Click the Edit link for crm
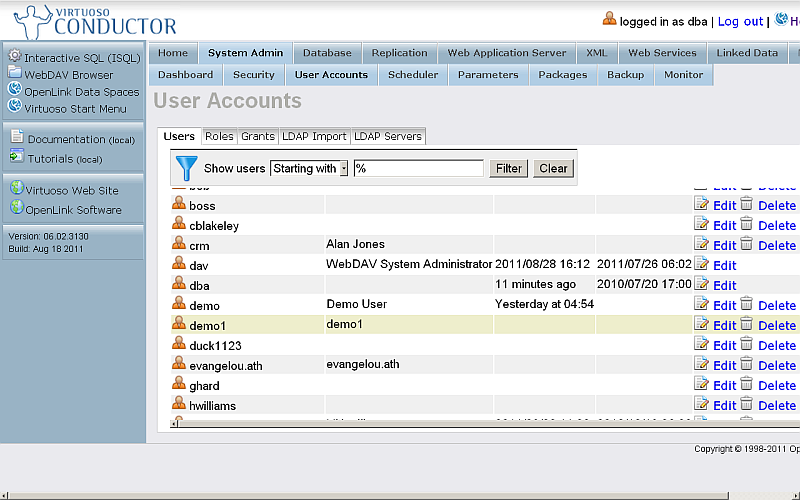 tap(724, 245)
